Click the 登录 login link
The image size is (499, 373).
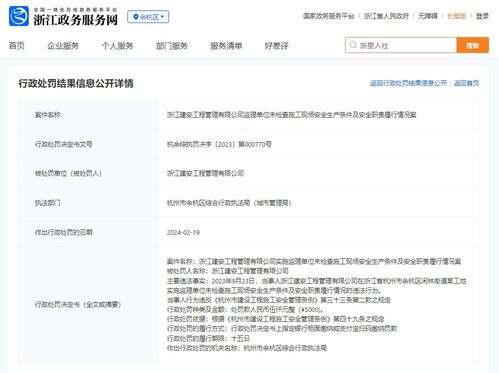click(482, 16)
